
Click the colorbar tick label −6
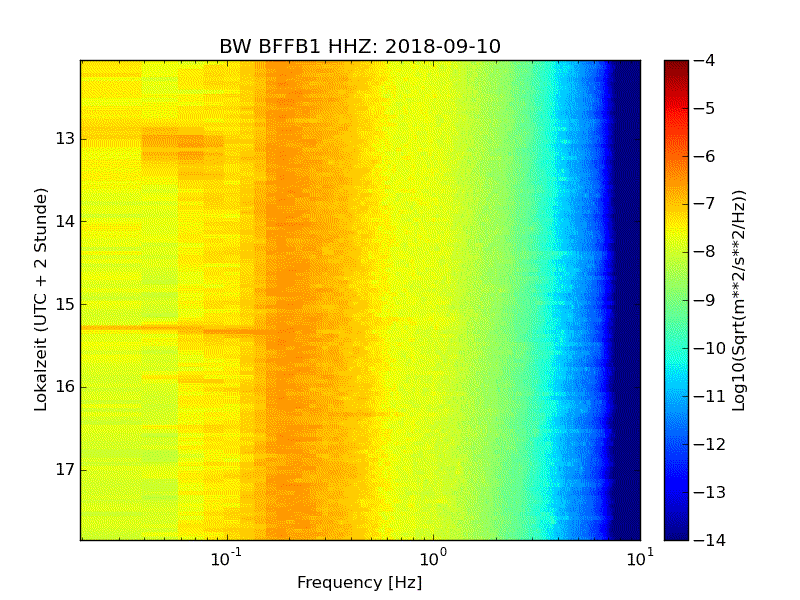(x=704, y=156)
